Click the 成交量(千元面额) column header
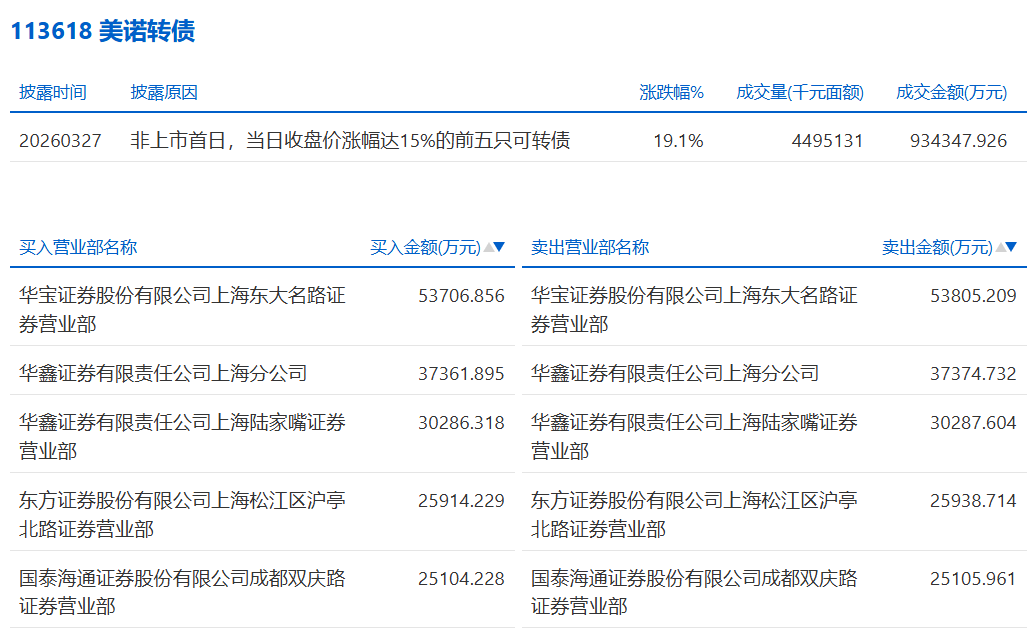 tap(799, 92)
